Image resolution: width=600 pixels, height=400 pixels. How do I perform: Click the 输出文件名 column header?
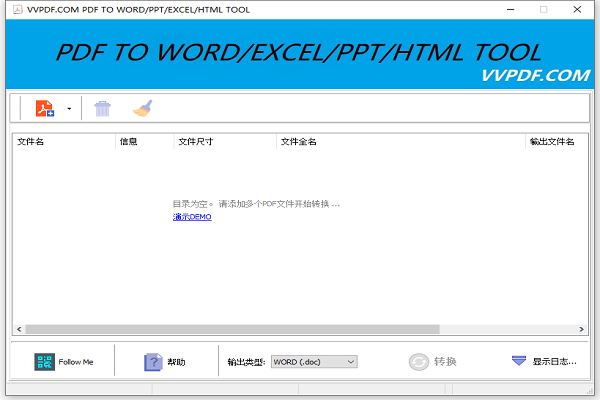tap(556, 142)
